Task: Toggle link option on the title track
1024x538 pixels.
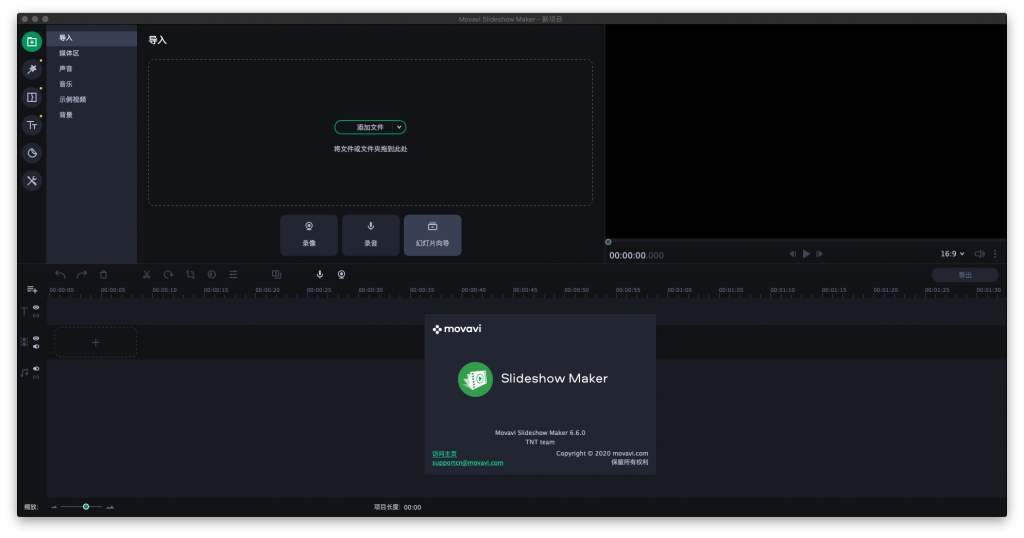Action: [36, 315]
